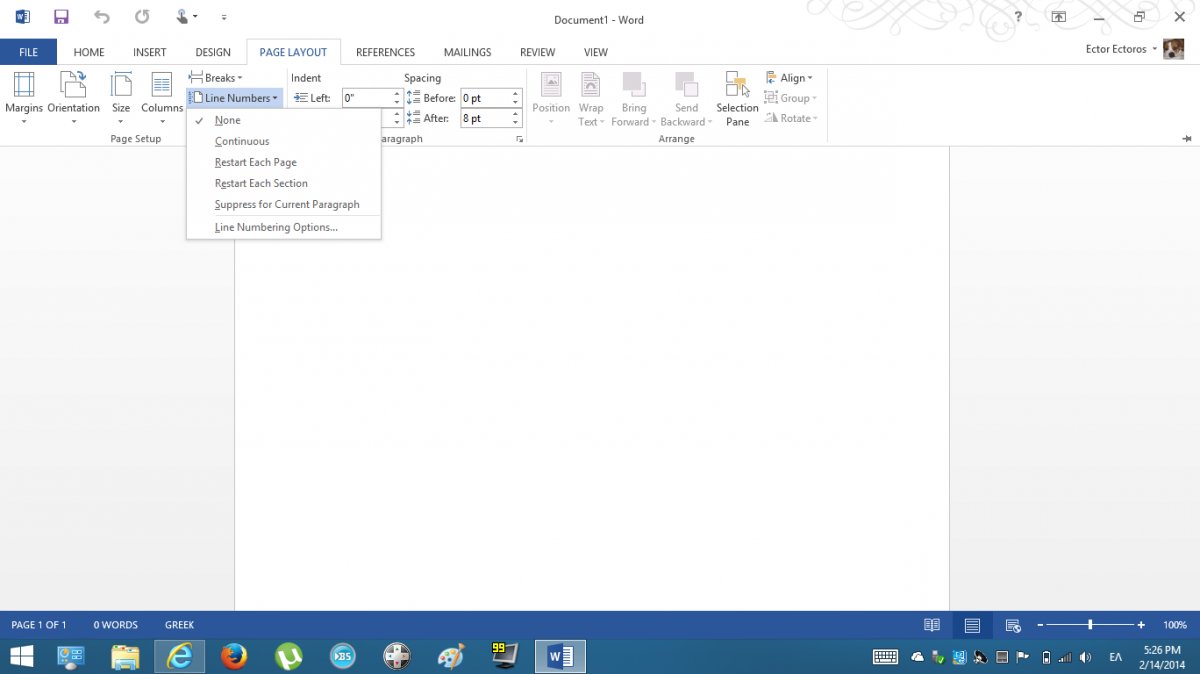The image size is (1200, 674).
Task: Select Restart Each Page option
Action: point(284,162)
